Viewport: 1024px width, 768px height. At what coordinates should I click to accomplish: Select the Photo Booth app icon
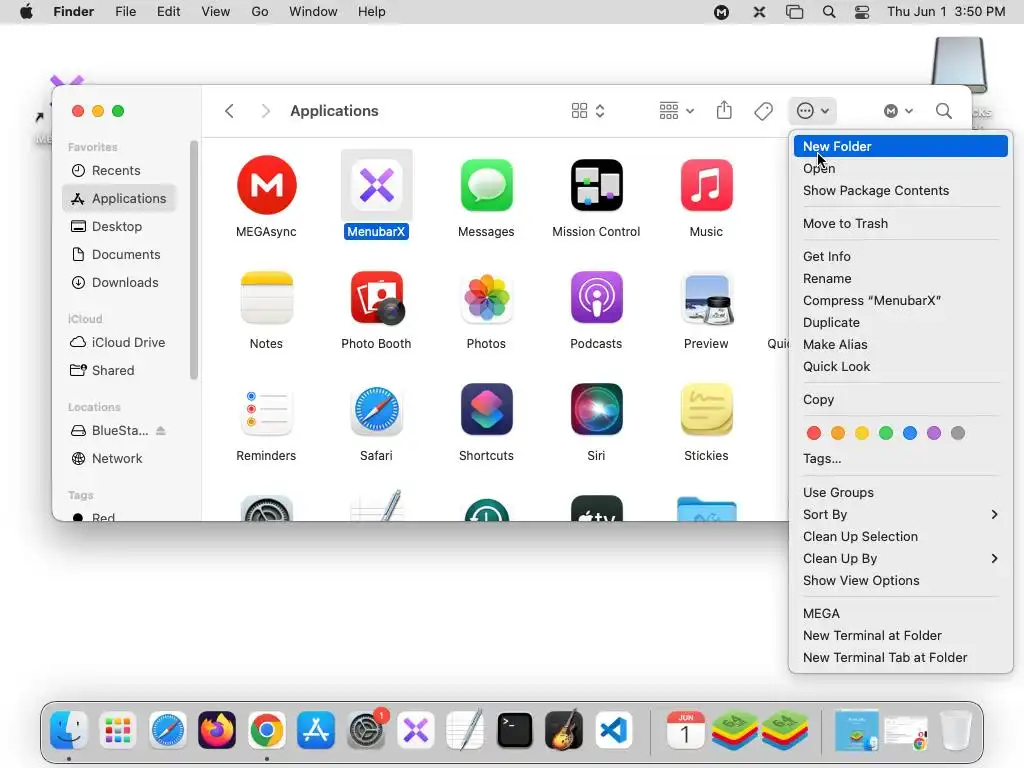pos(377,298)
